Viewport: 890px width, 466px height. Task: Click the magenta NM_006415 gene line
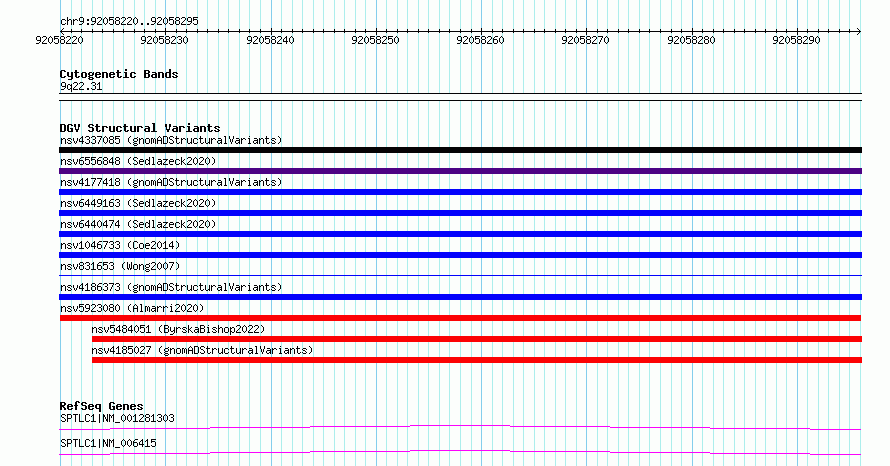[x=460, y=452]
